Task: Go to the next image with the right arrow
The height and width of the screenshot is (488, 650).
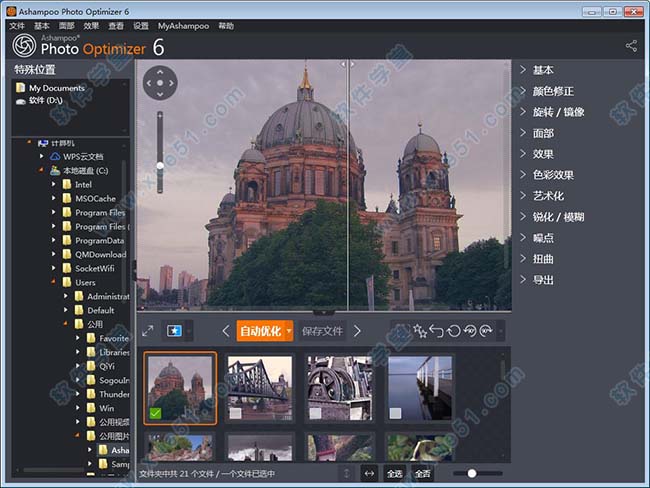Action: [357, 331]
